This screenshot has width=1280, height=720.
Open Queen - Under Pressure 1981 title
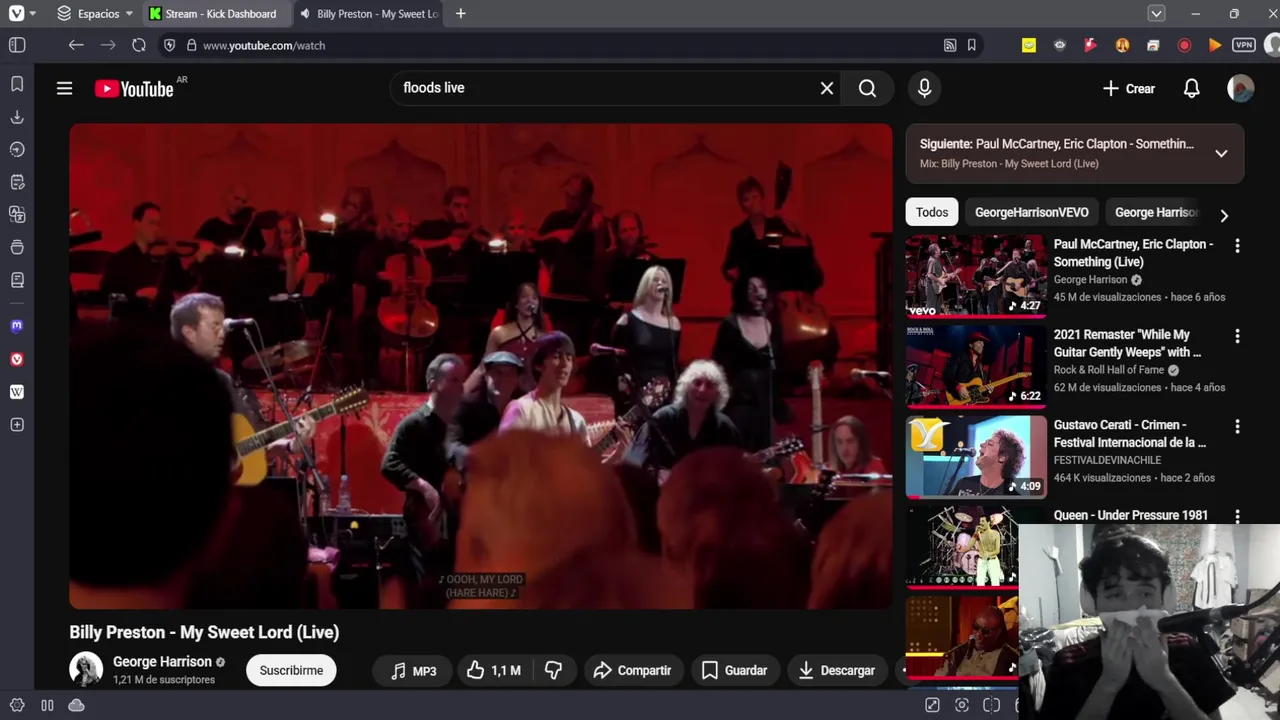(1131, 515)
